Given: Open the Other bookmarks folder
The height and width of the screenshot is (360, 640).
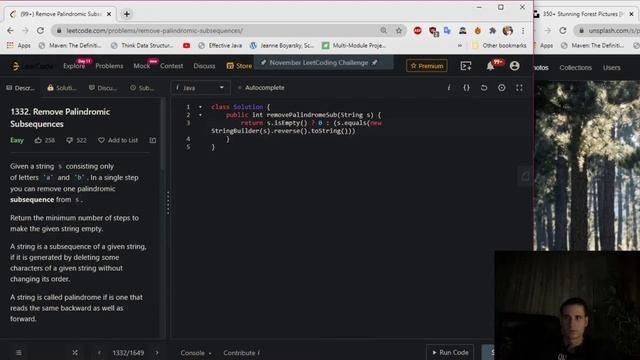Looking at the screenshot, I should (499, 46).
